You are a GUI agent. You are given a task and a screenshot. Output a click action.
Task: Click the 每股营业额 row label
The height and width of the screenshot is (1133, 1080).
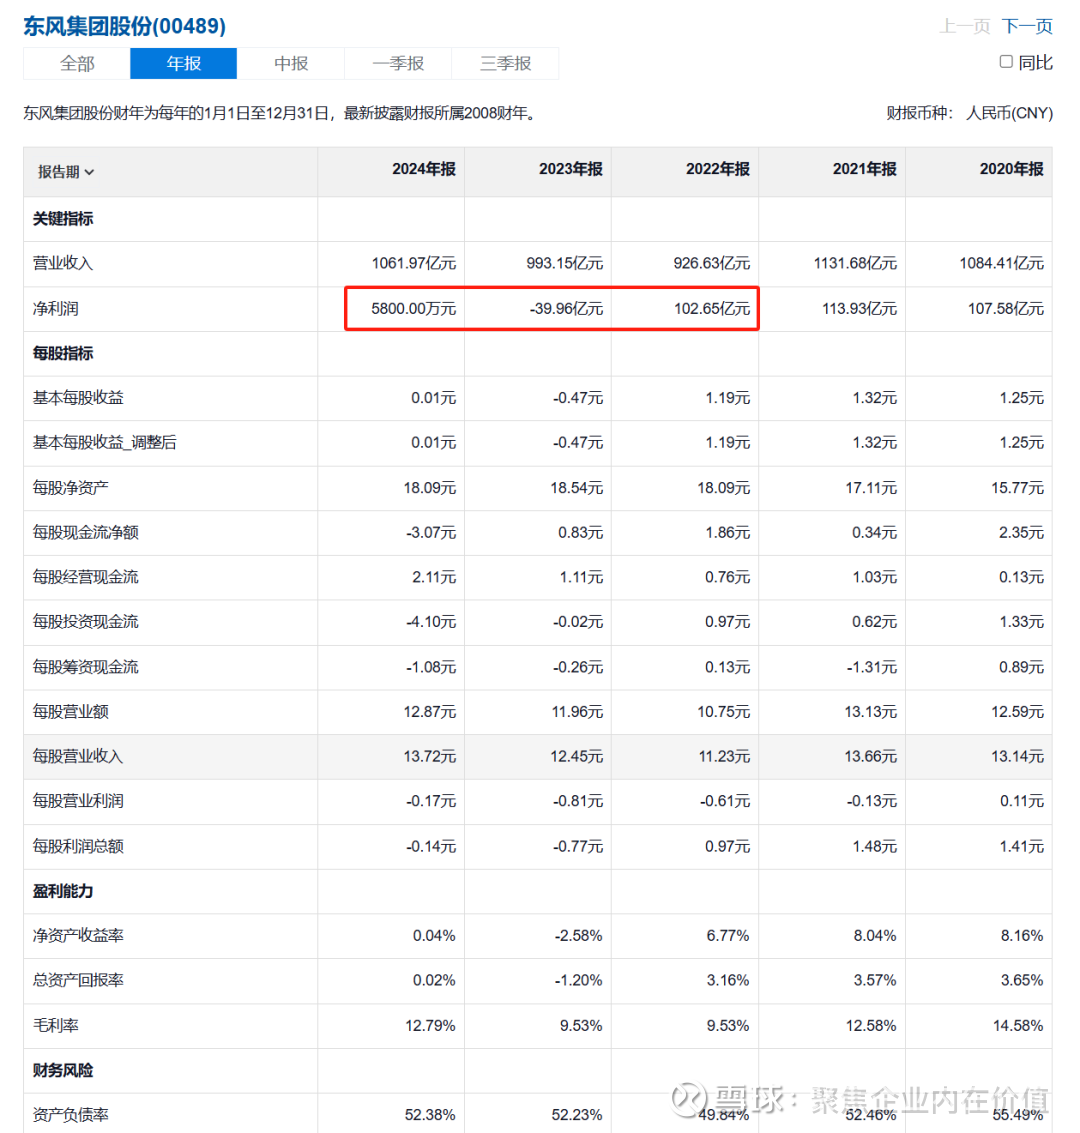click(x=71, y=712)
